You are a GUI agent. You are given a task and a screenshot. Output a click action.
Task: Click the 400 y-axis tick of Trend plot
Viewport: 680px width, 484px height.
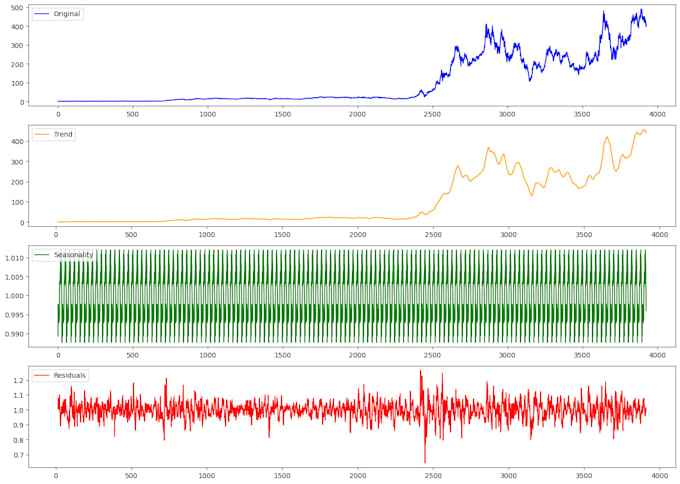click(18, 141)
